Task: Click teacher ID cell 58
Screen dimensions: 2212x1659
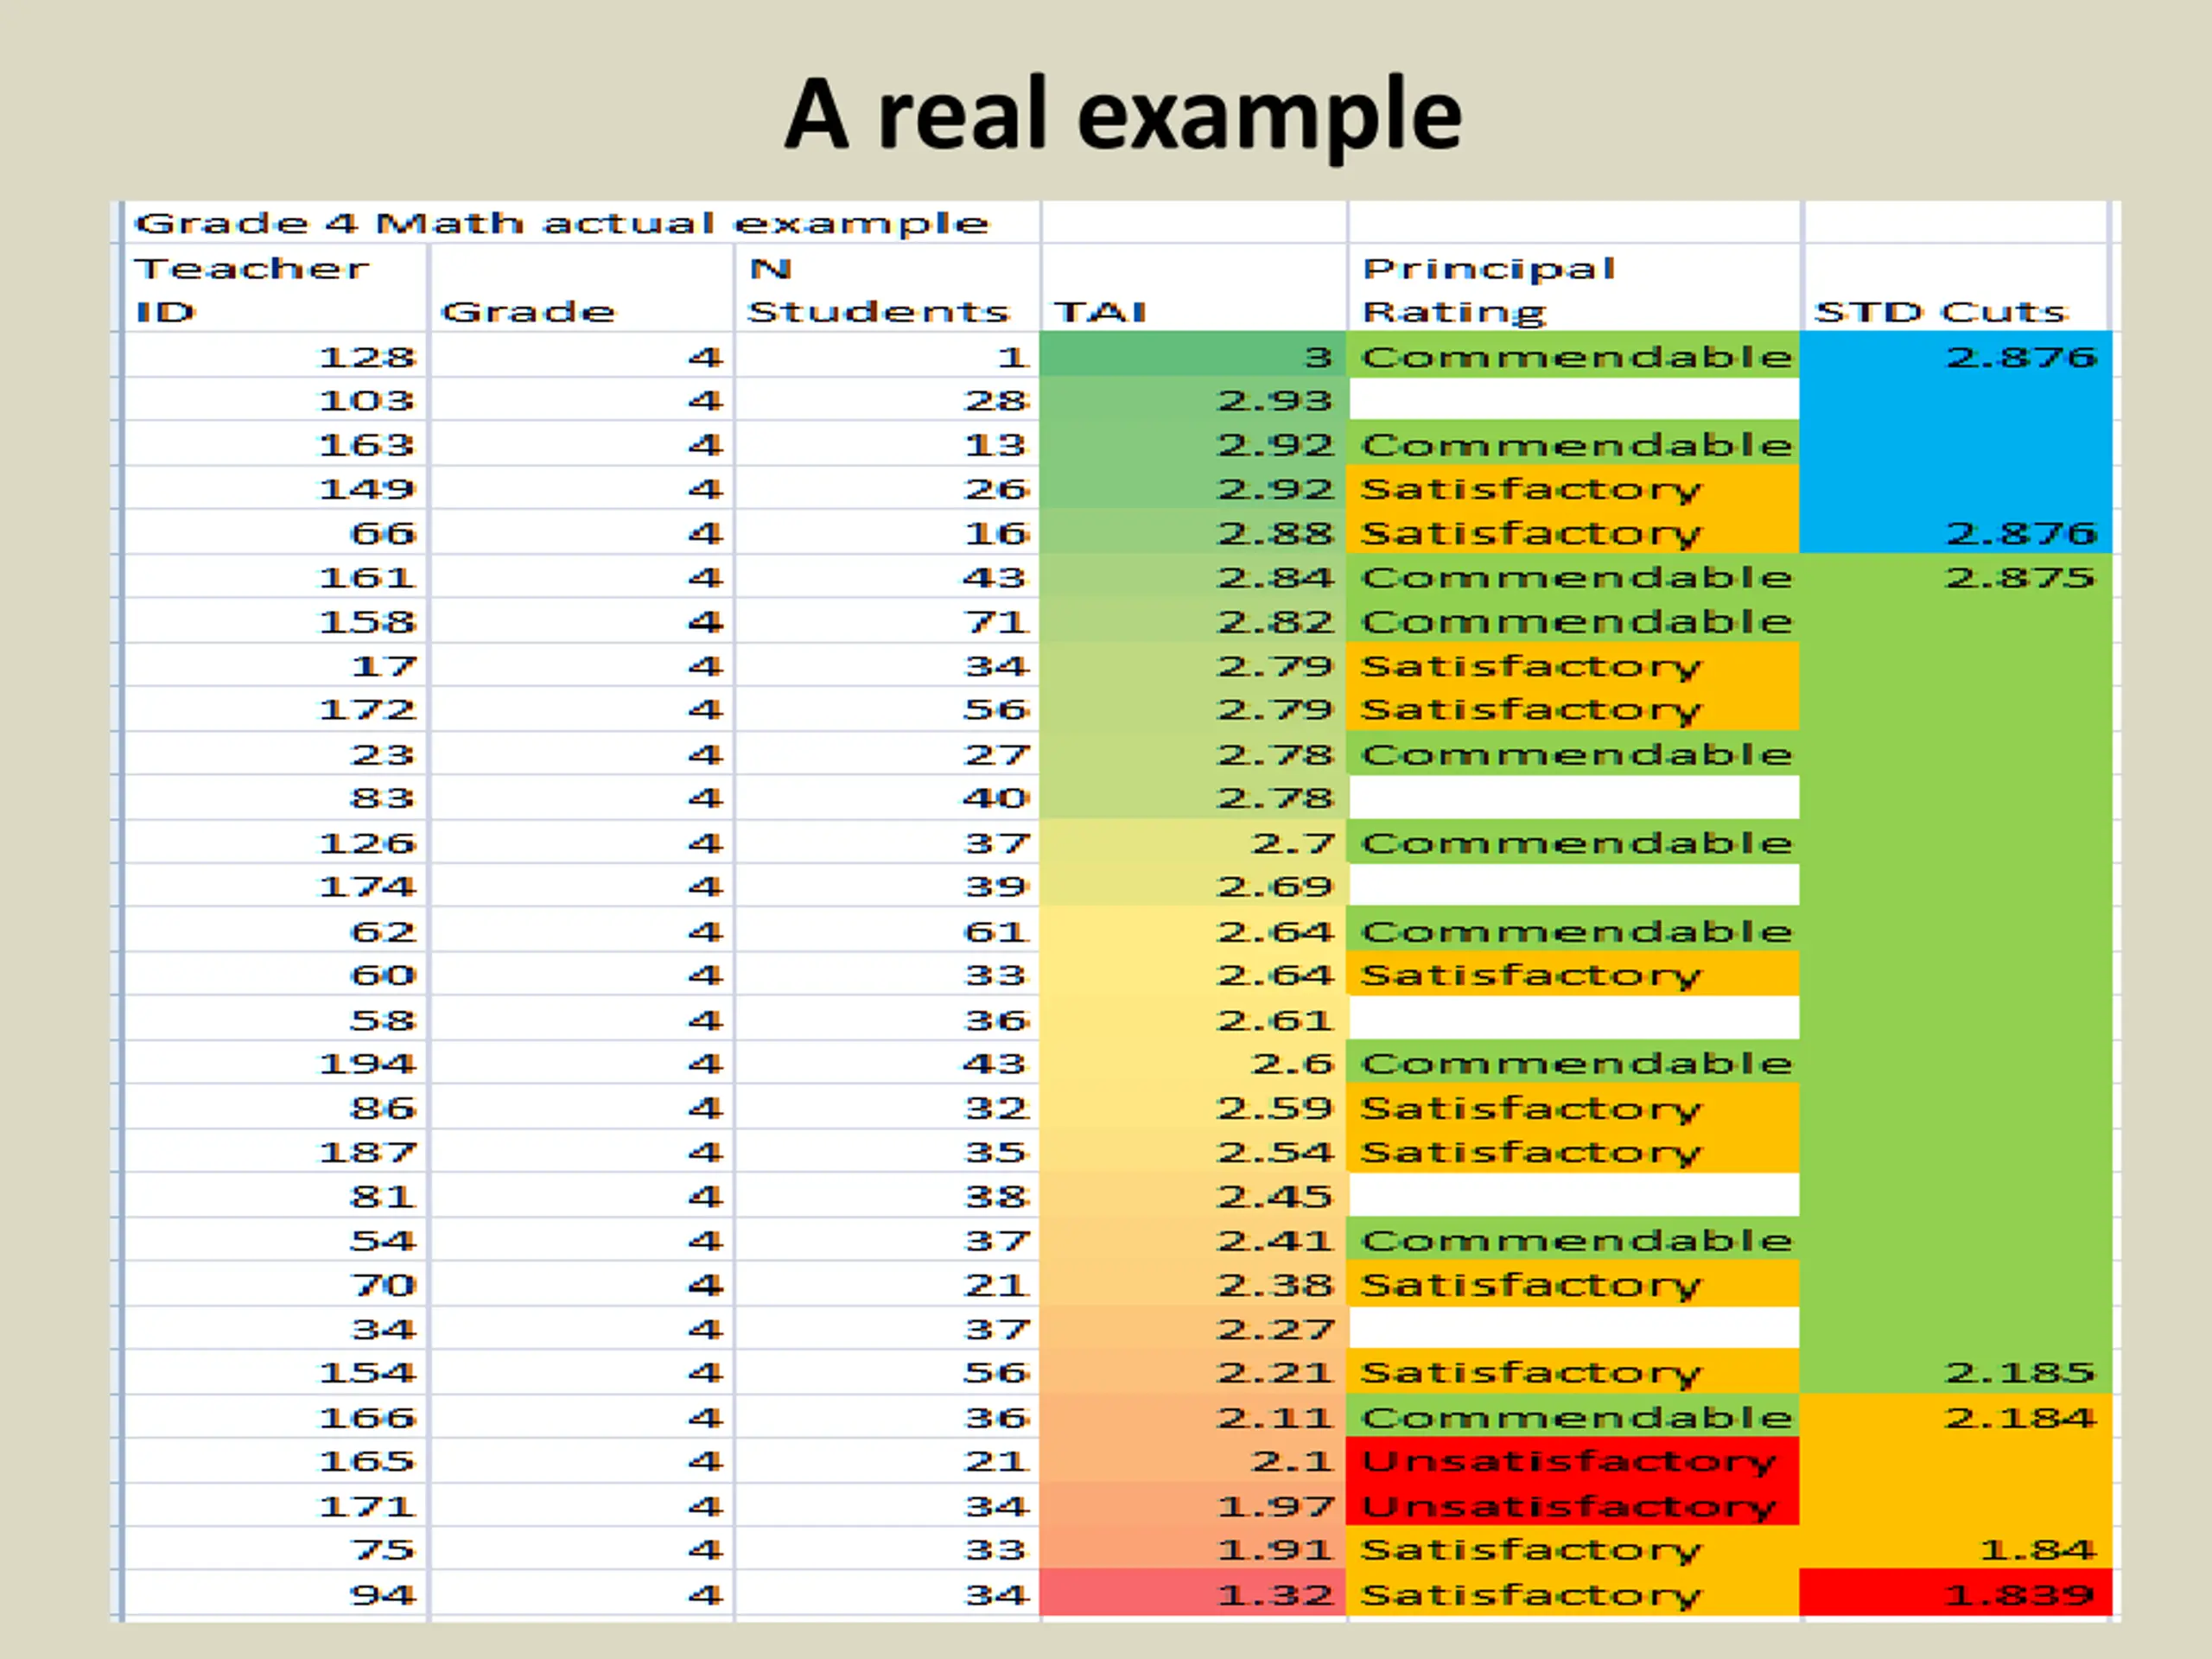Action: pyautogui.click(x=275, y=1018)
